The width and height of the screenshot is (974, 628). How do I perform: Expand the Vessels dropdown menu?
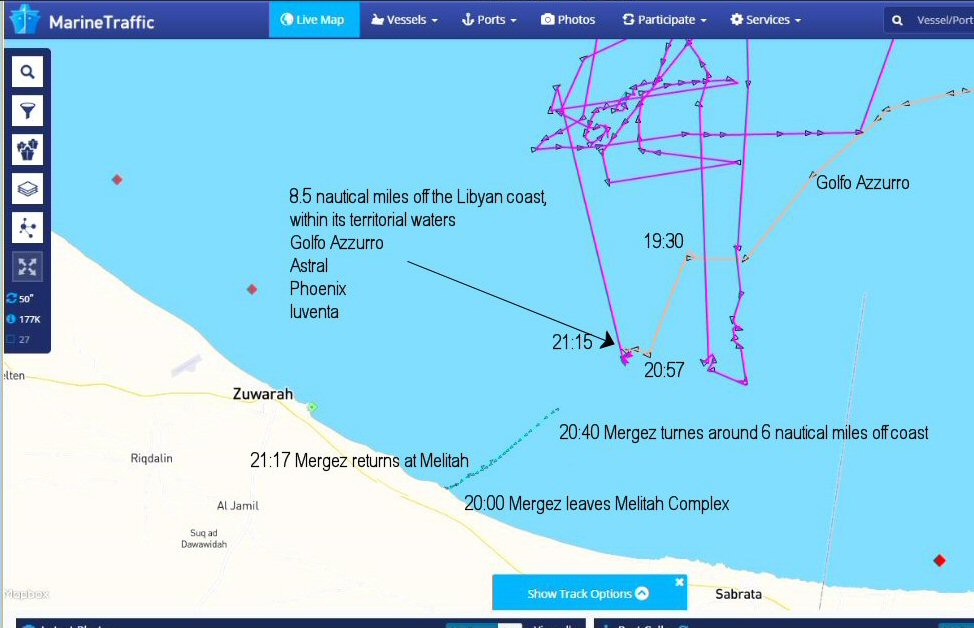click(404, 20)
